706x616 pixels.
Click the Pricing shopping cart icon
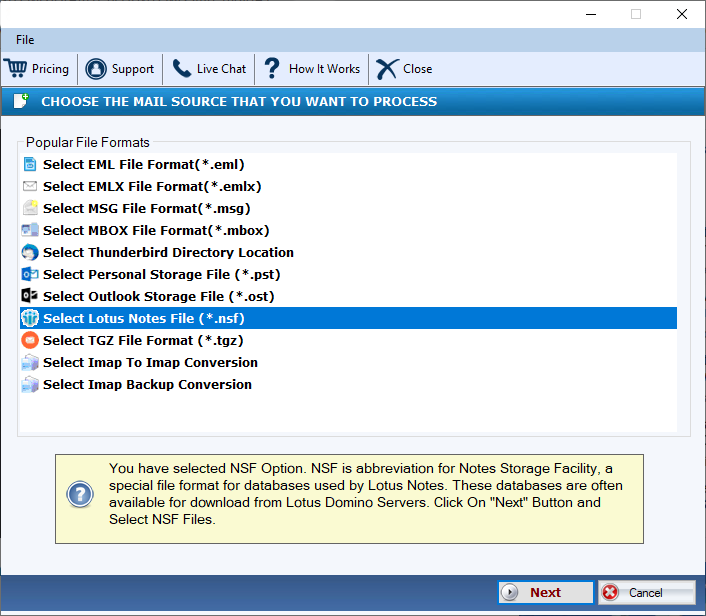point(16,68)
